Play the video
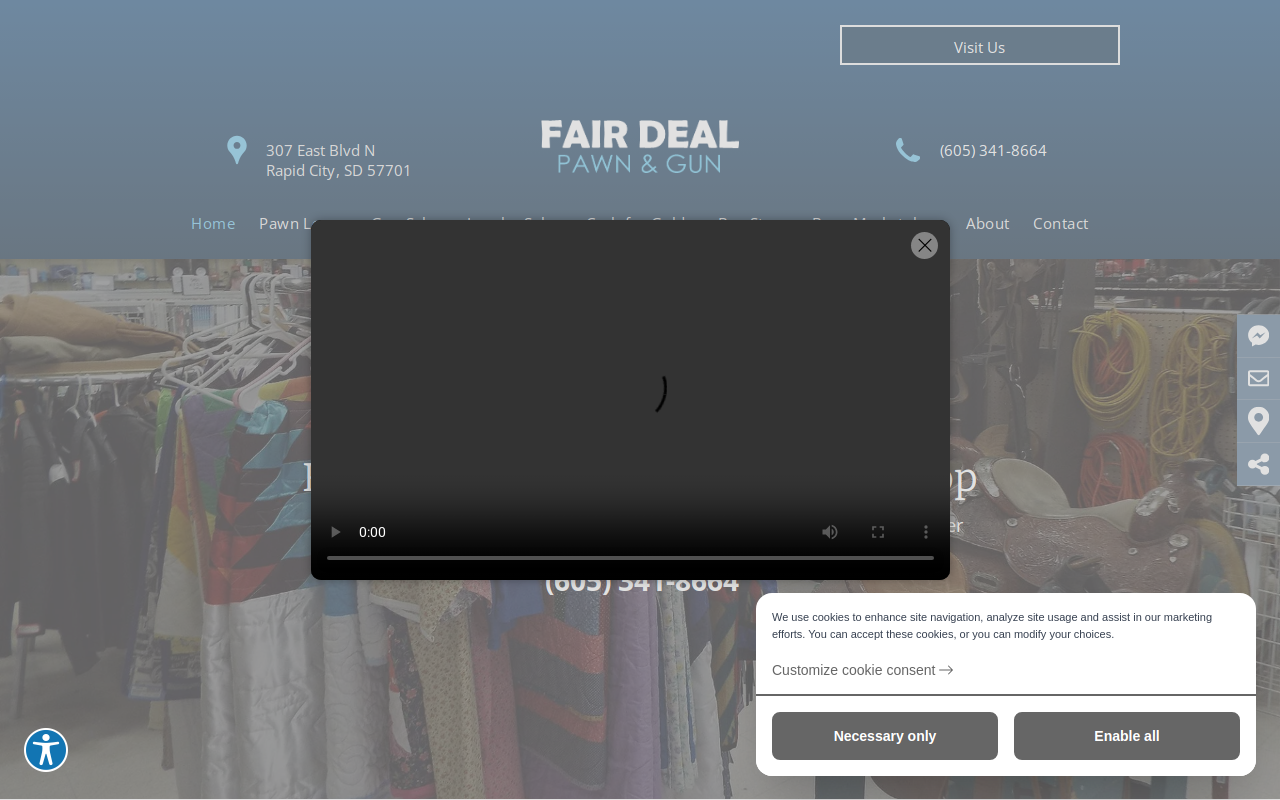 click(336, 532)
